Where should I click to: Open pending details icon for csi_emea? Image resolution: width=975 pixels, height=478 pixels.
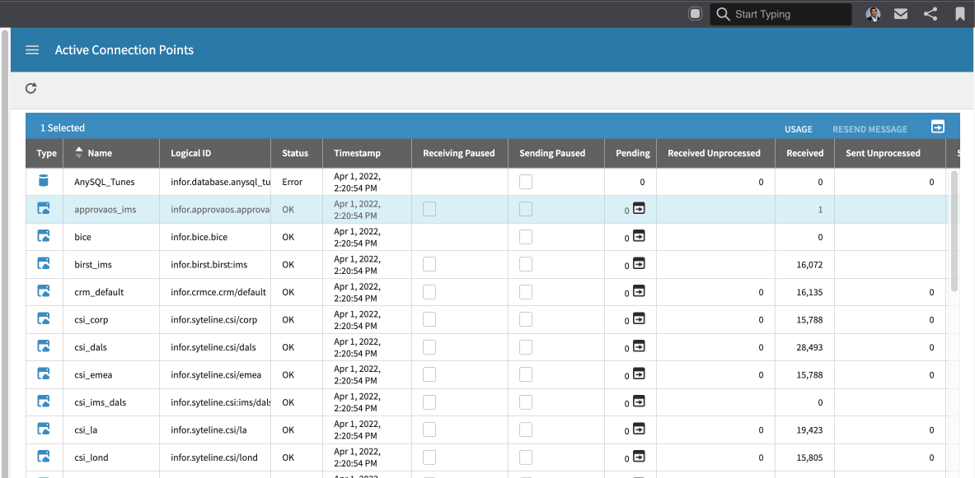pyautogui.click(x=639, y=374)
